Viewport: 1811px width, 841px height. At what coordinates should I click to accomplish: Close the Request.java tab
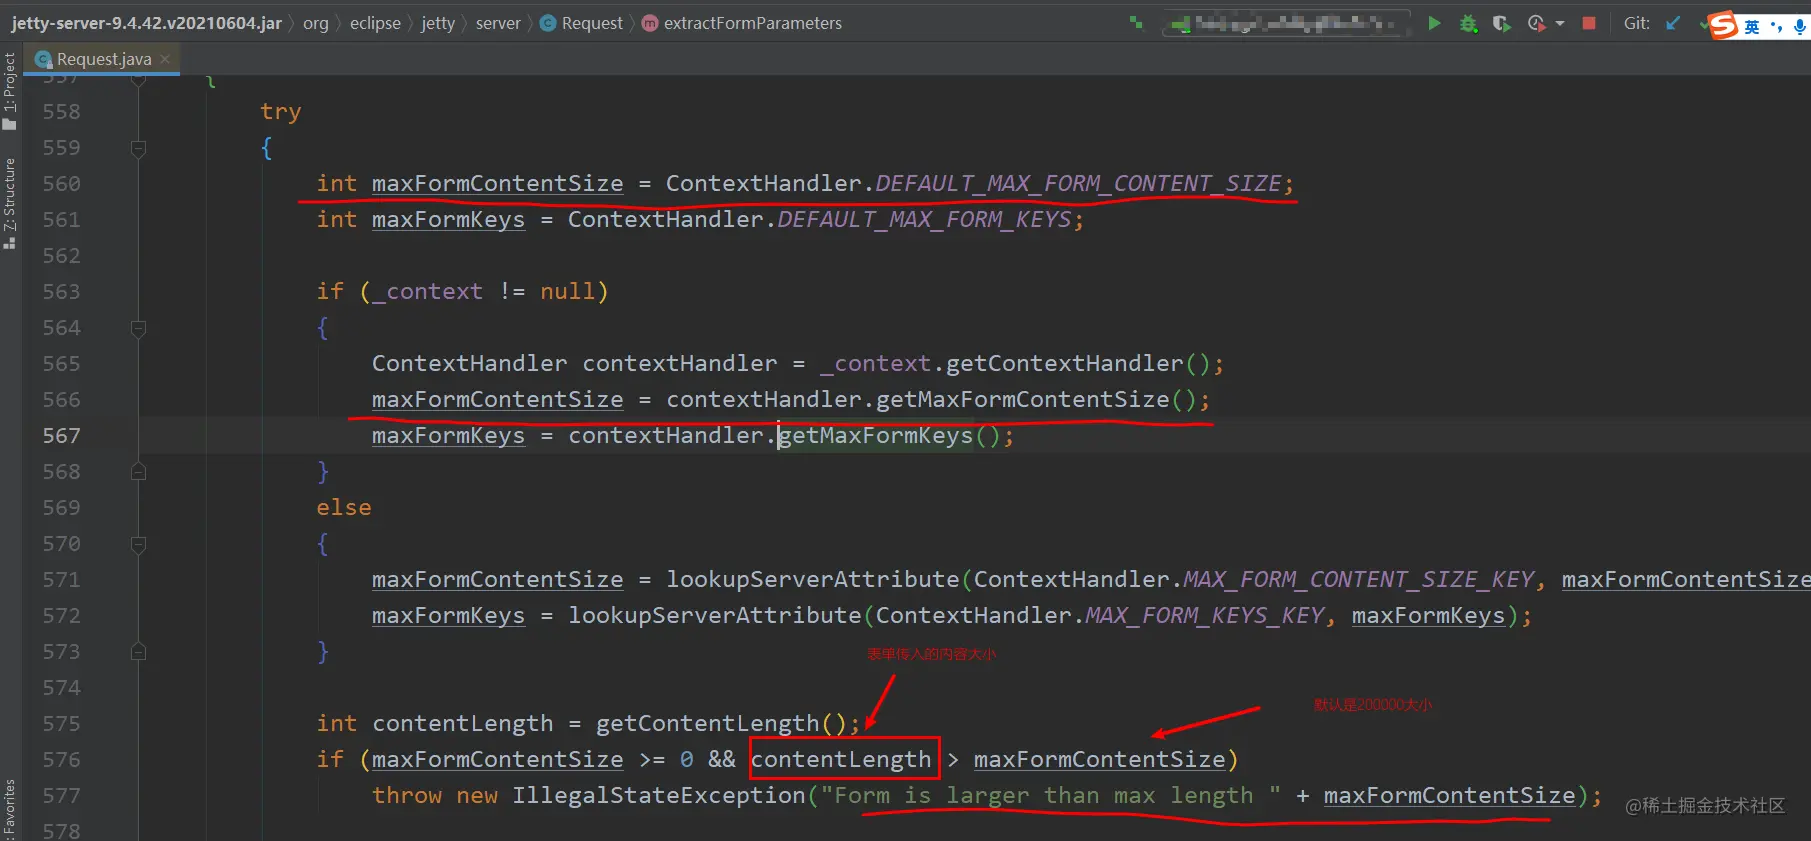pos(166,59)
